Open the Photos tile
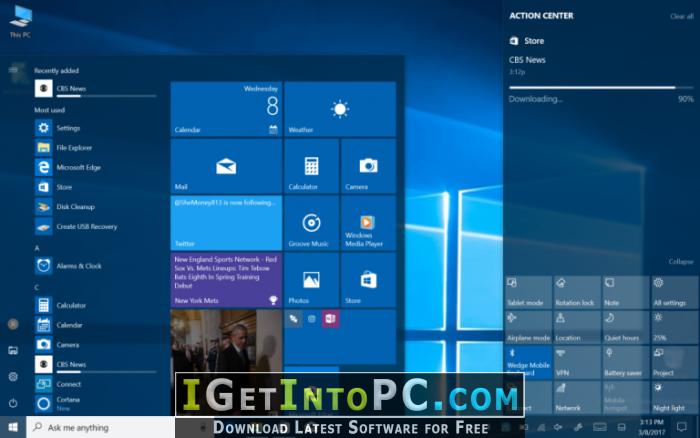Viewport: 700px width, 438px height. point(311,280)
